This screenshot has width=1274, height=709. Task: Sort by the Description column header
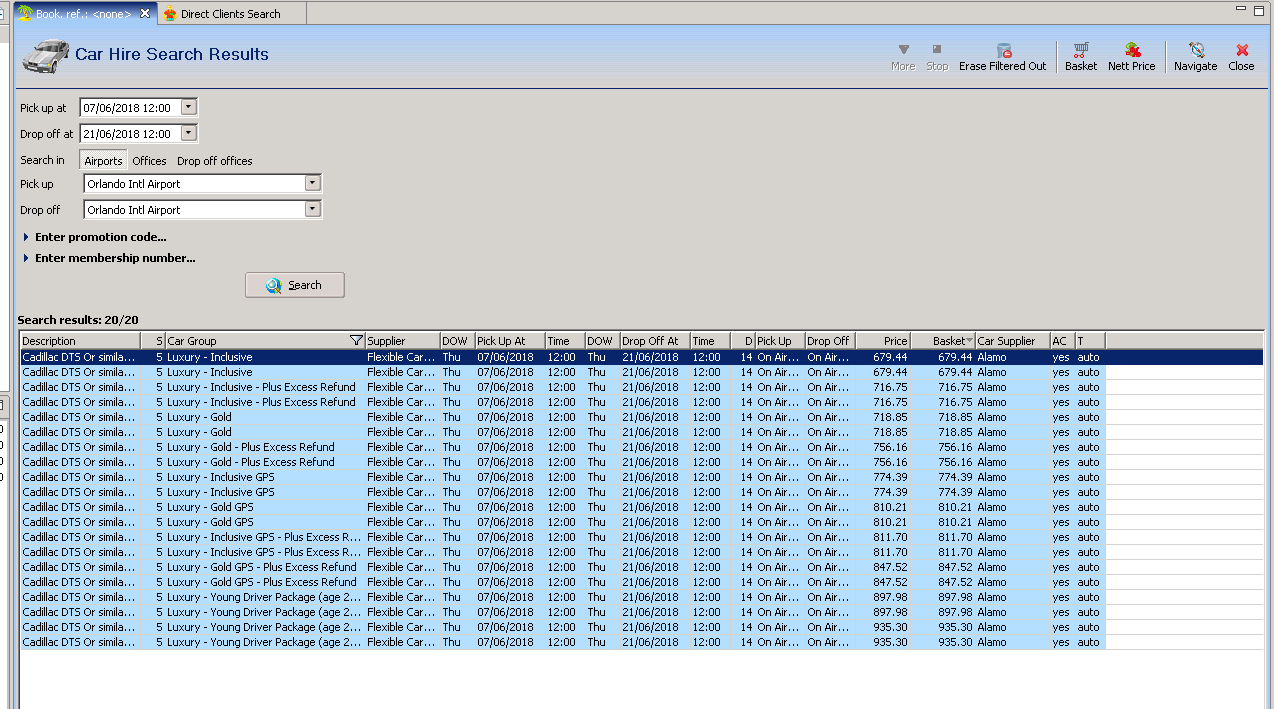(79, 341)
